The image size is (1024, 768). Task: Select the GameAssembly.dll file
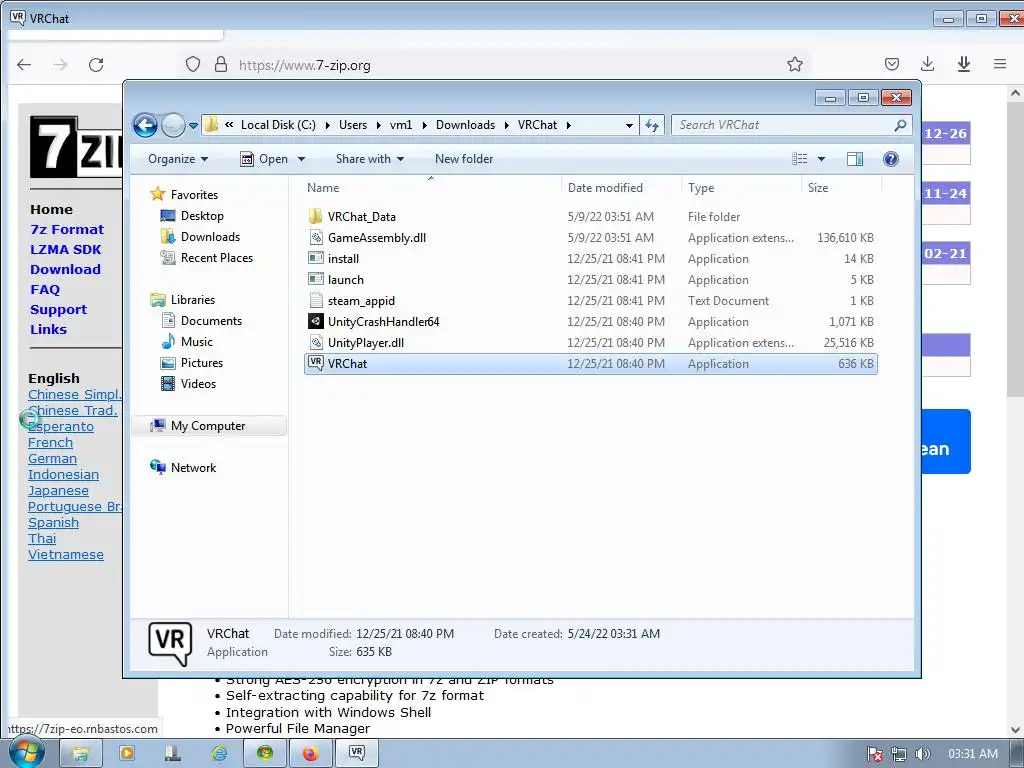[x=590, y=238]
